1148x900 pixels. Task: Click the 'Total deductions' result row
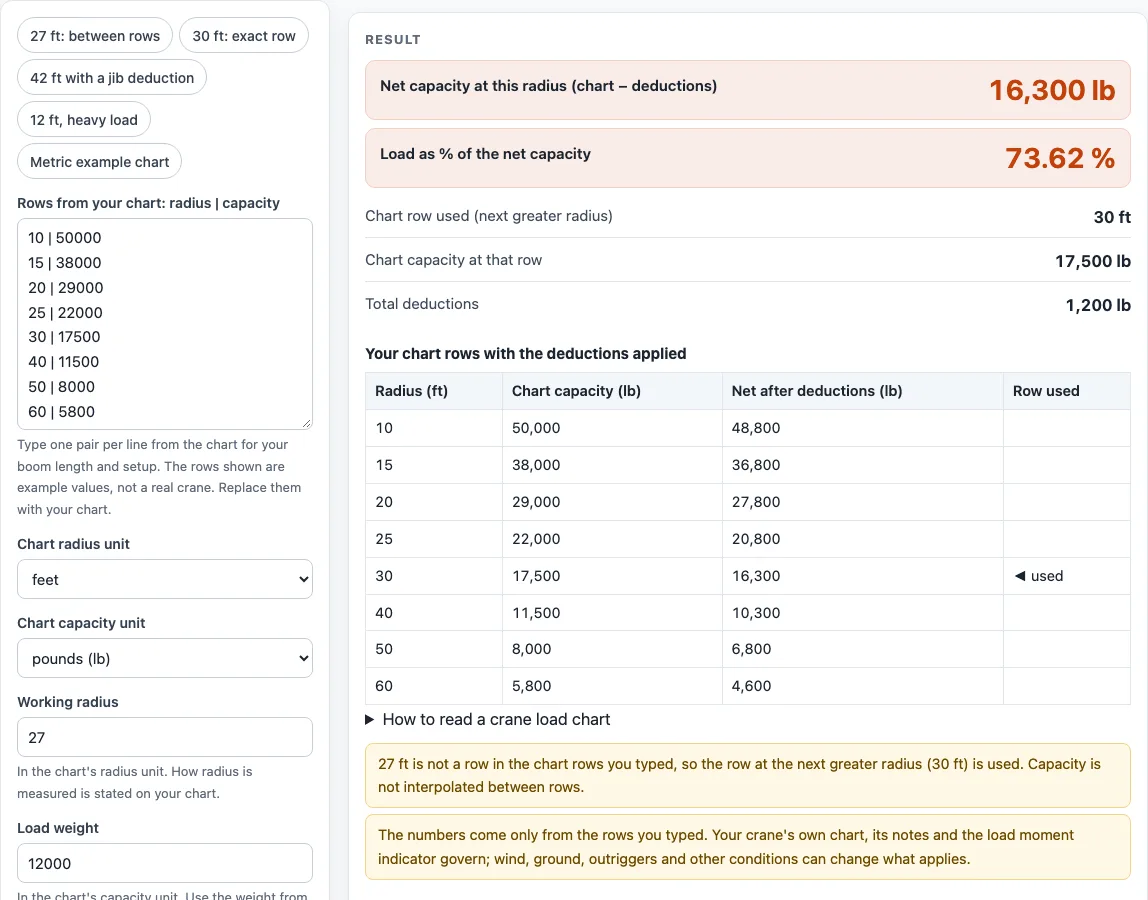[x=748, y=304]
